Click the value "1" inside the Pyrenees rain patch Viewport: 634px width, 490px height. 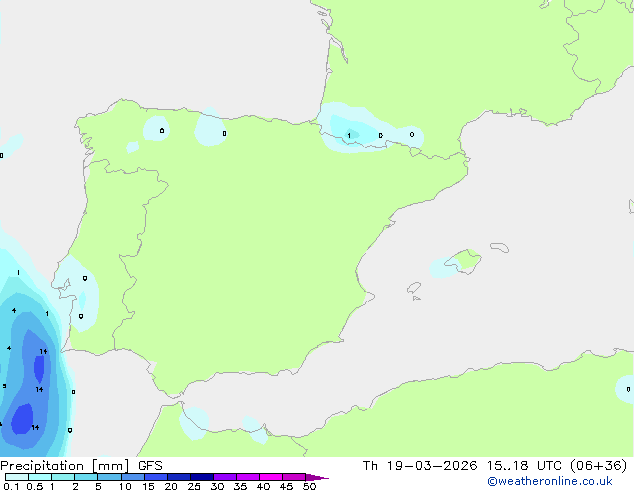point(349,135)
